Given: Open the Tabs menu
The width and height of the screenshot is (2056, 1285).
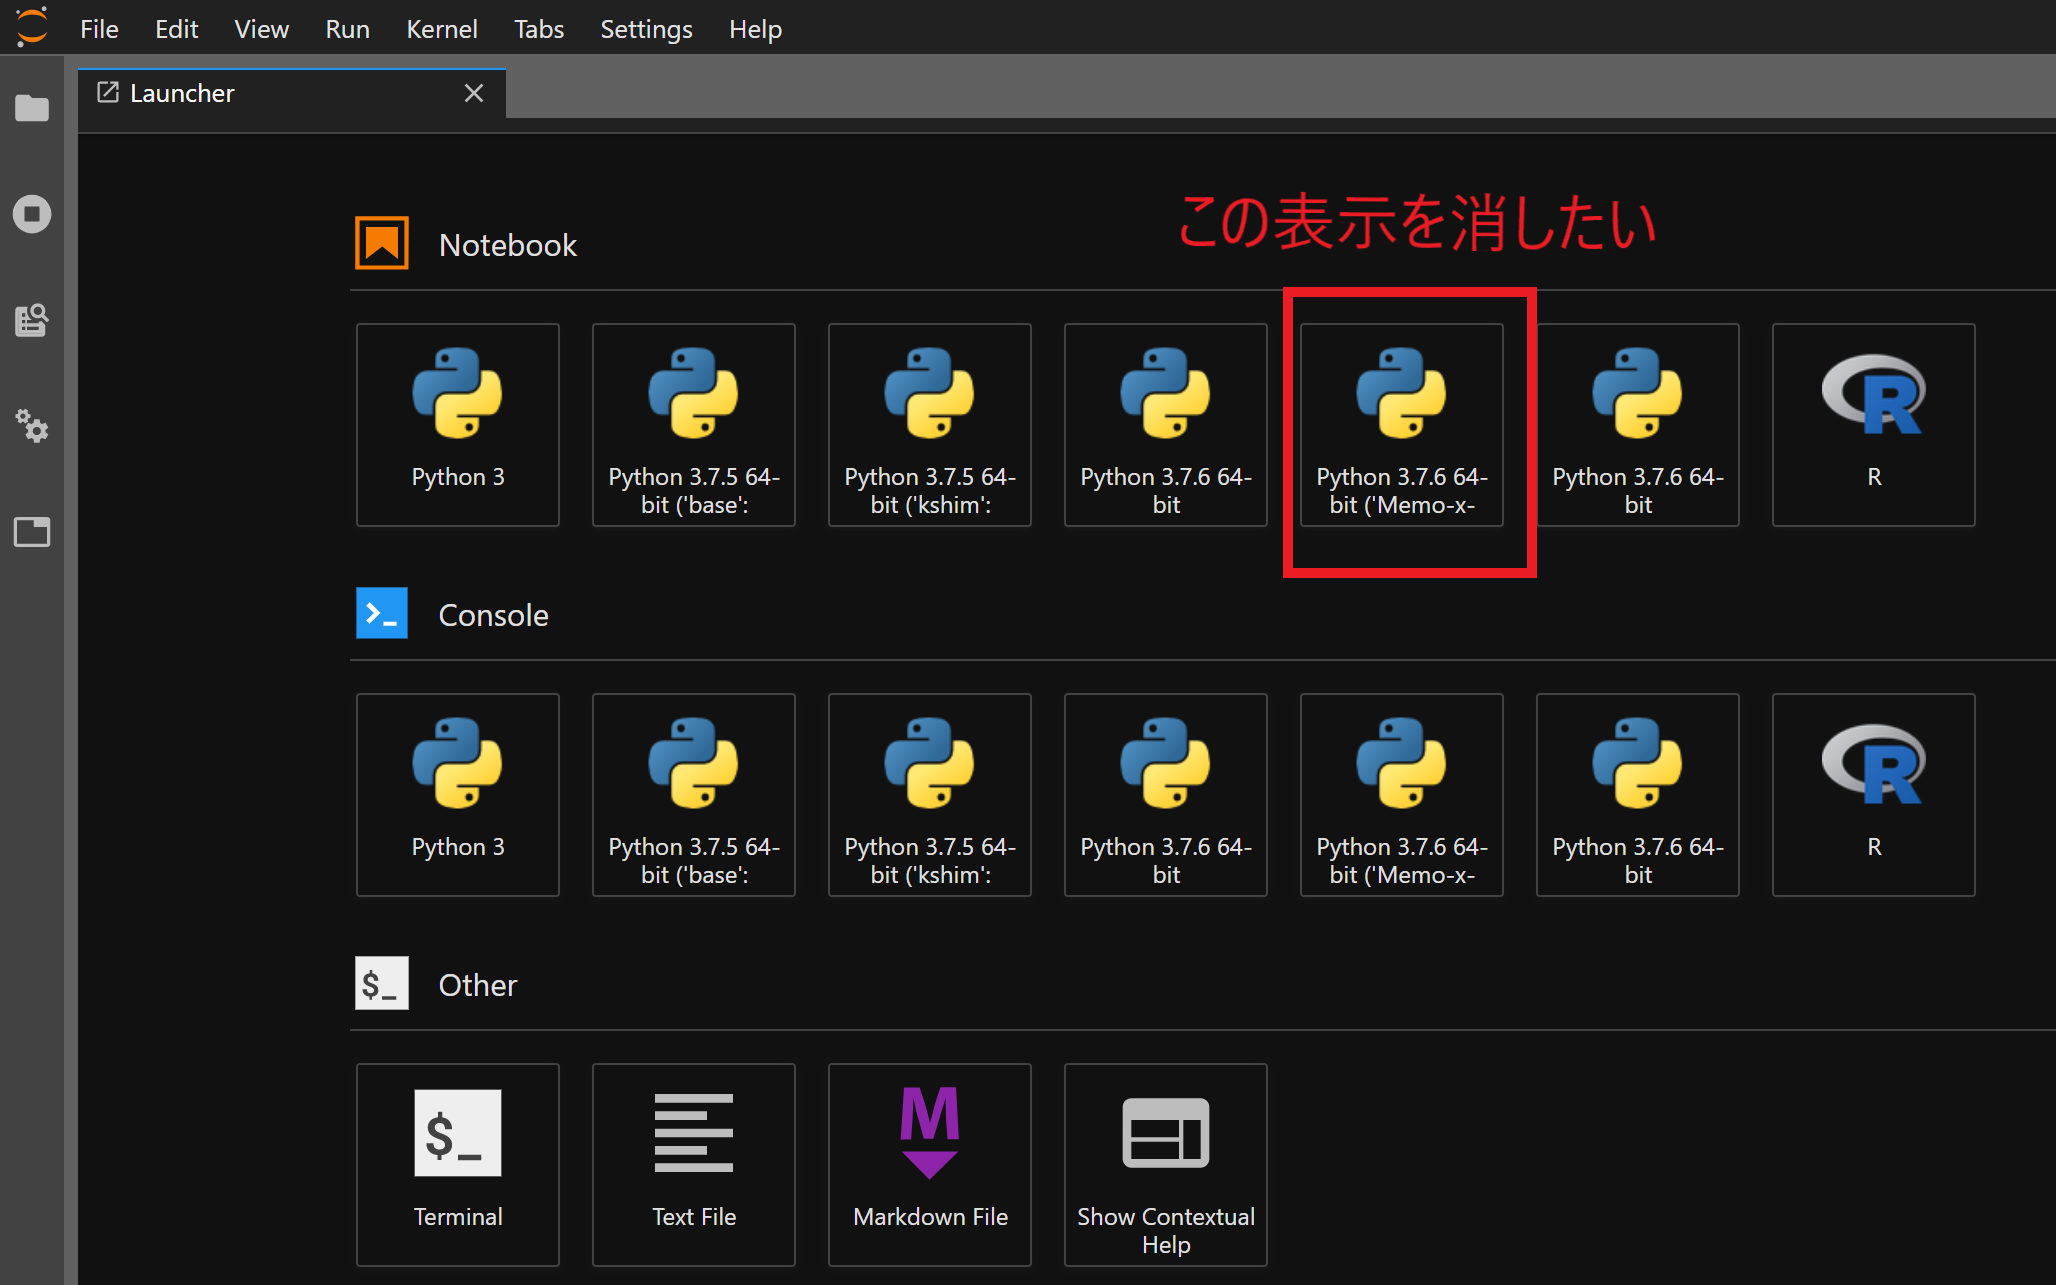Looking at the screenshot, I should 538,29.
